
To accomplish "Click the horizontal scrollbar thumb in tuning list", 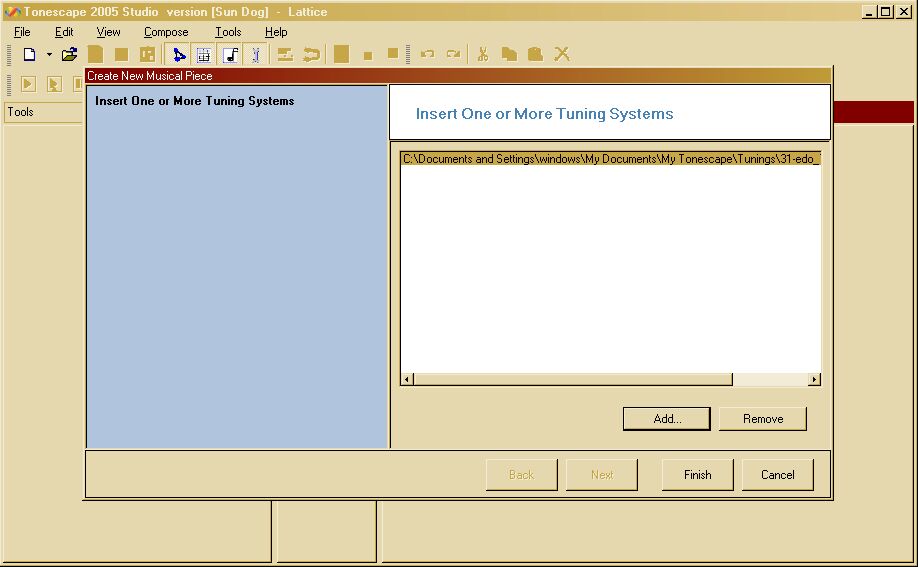I will click(573, 380).
